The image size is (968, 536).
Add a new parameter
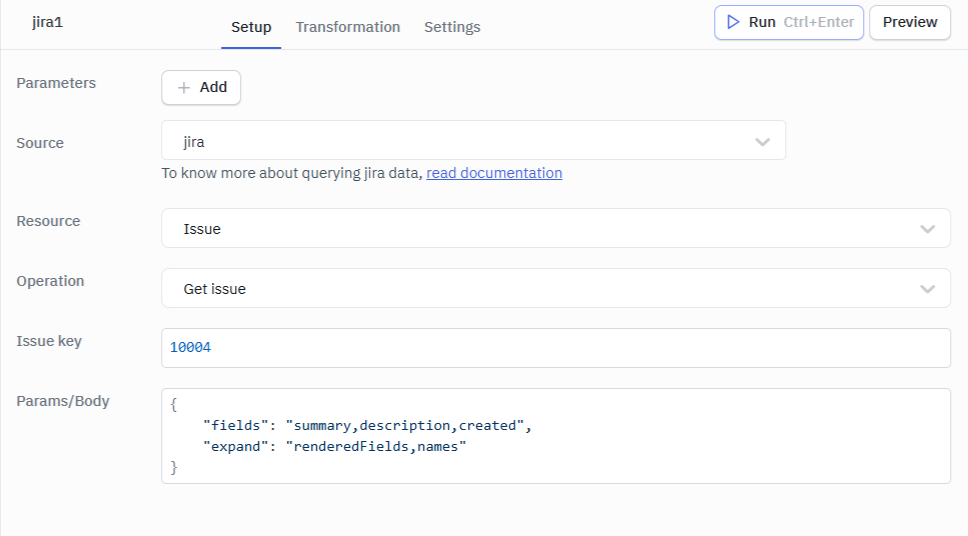coord(201,87)
